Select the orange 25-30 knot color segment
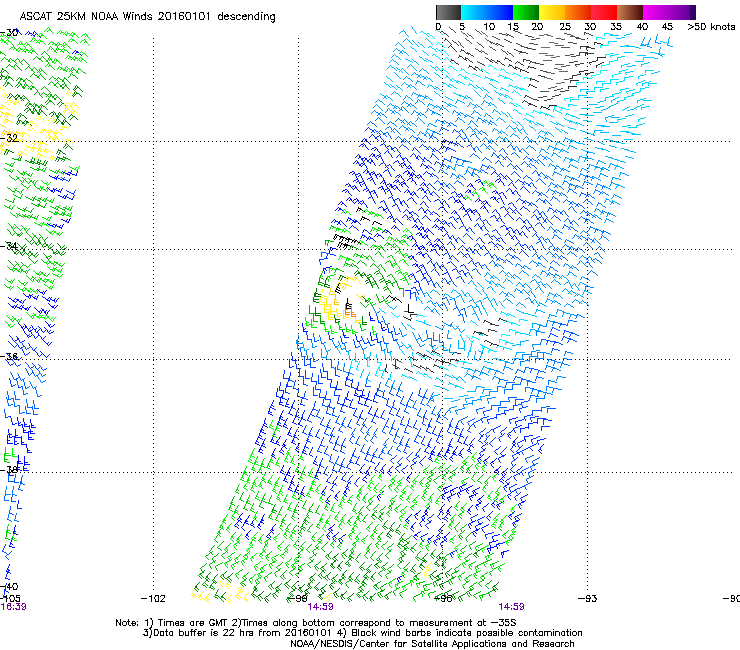This screenshot has width=740, height=650. [578, 12]
